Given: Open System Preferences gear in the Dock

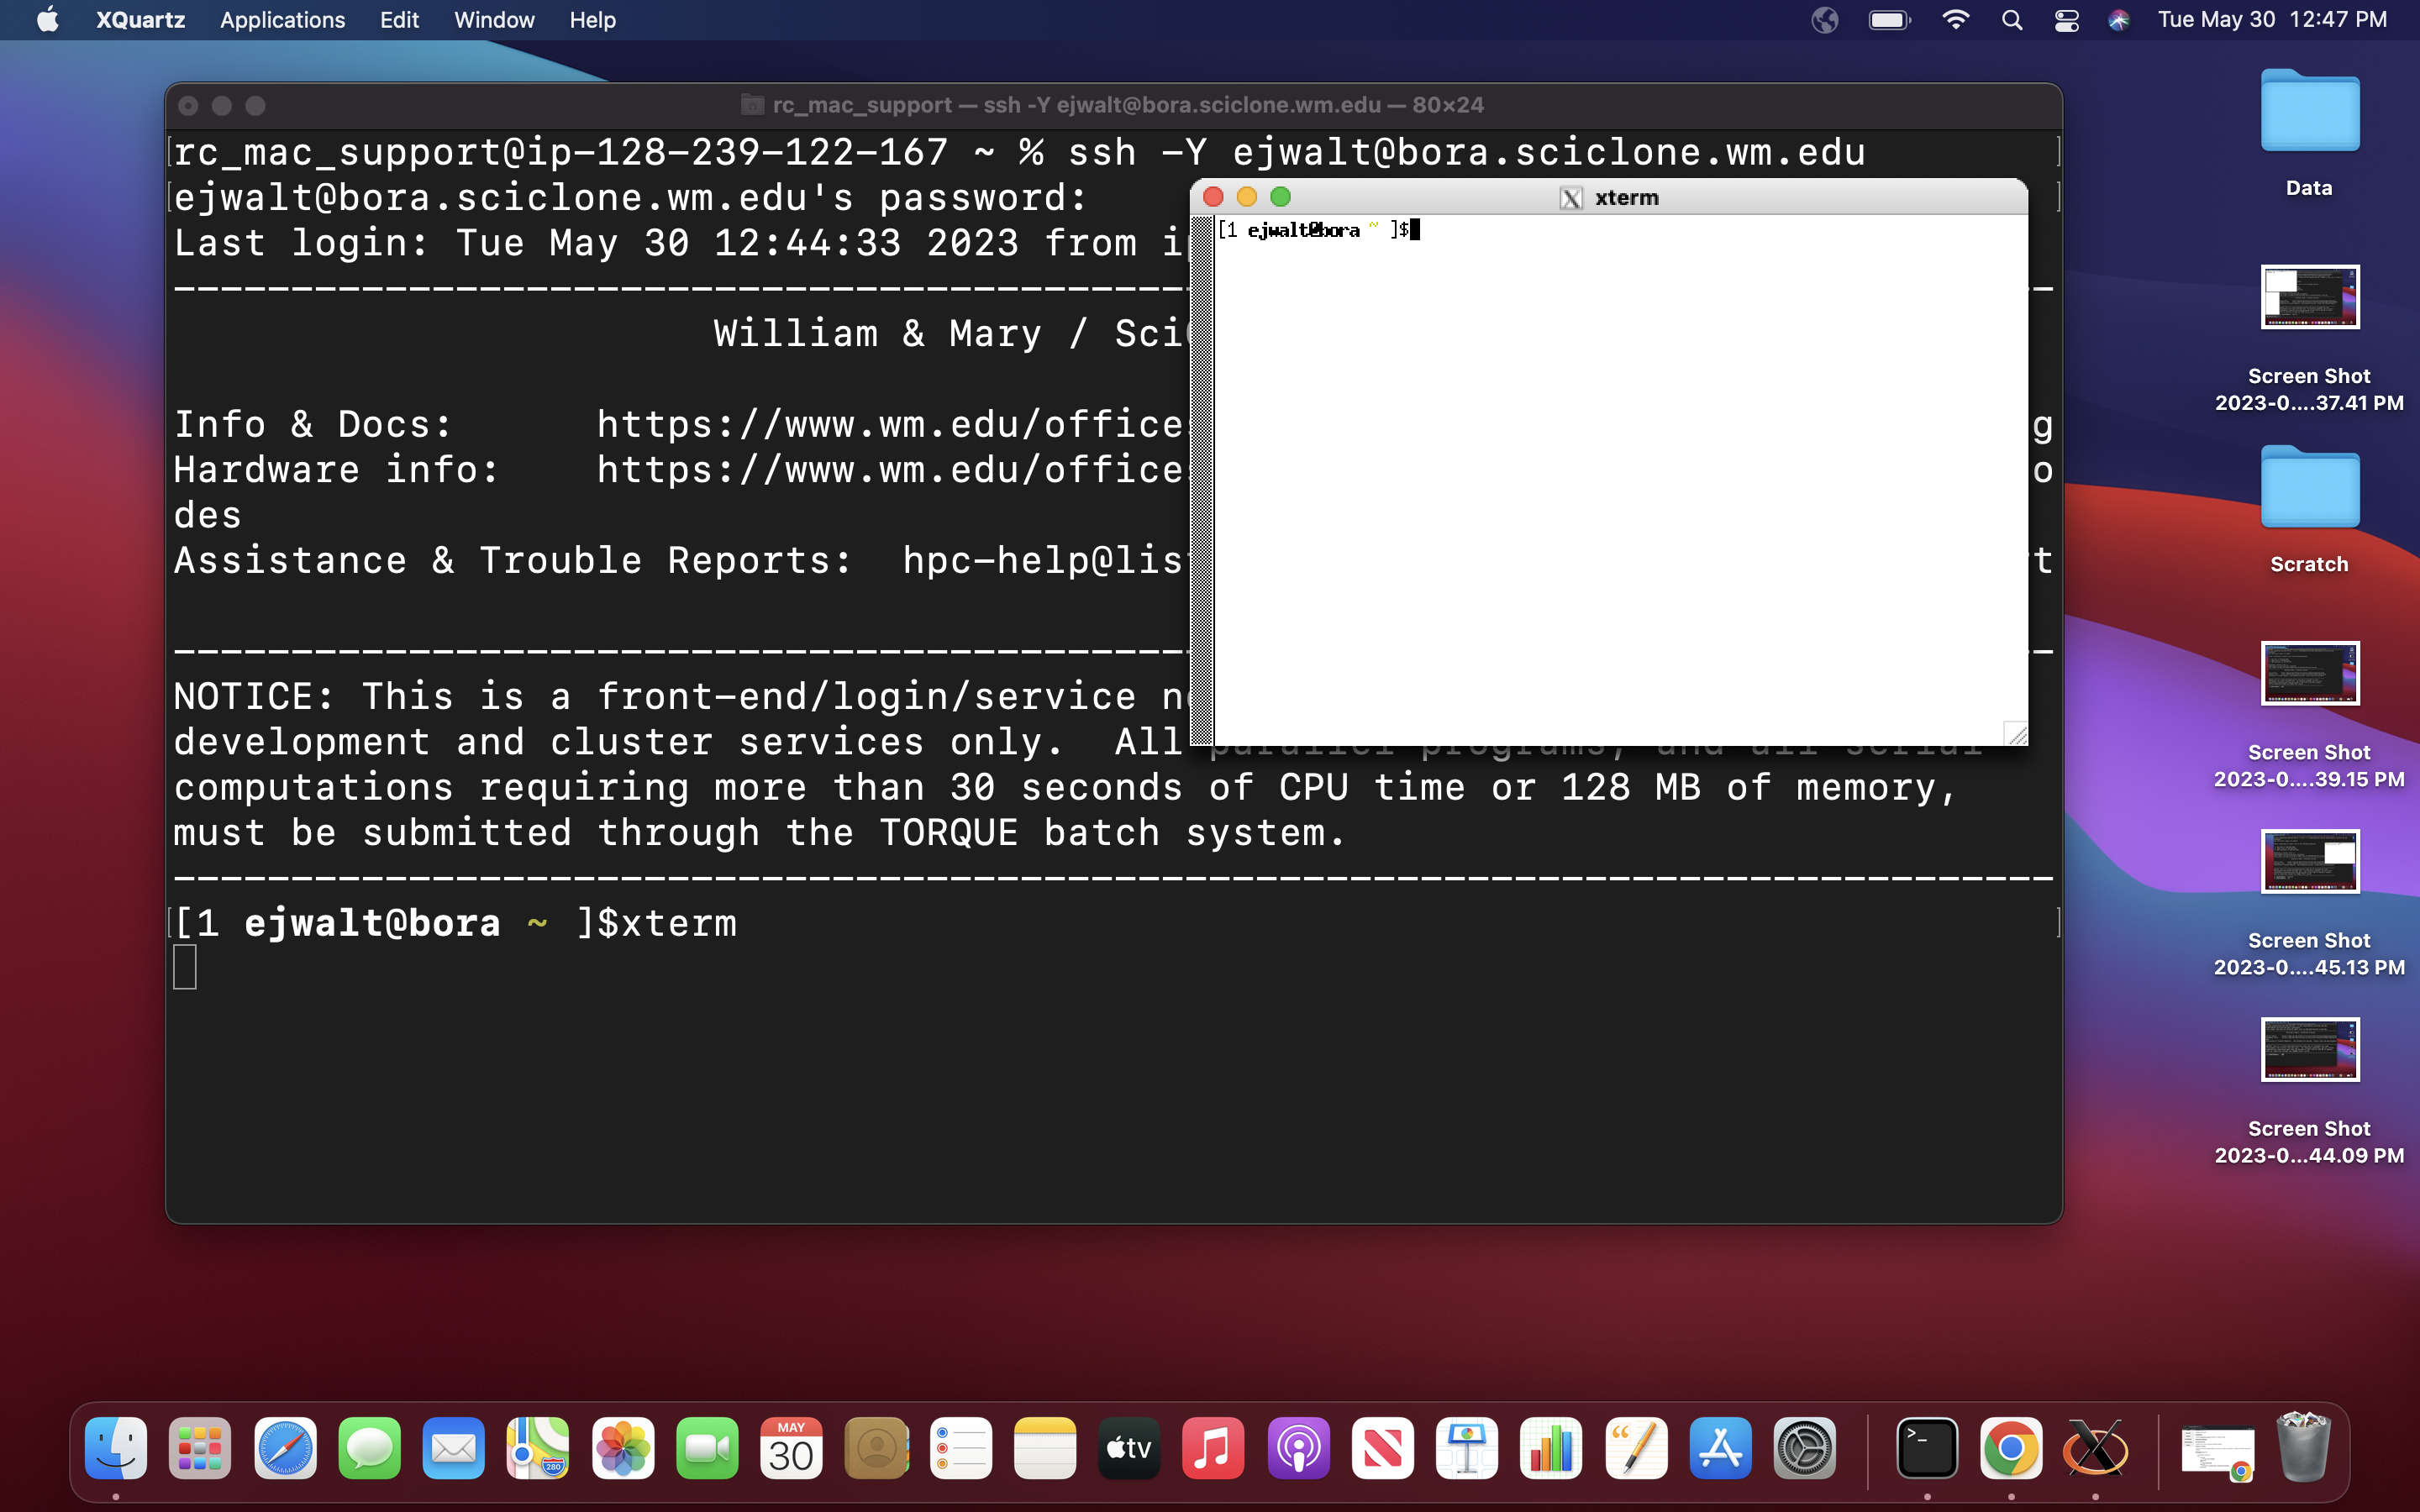Looking at the screenshot, I should click(1804, 1447).
